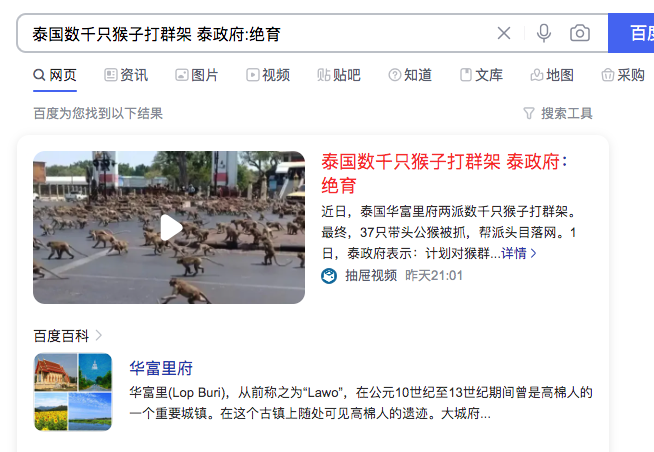The image size is (654, 452).
Task: Select the 地图 tab
Action: 552,75
